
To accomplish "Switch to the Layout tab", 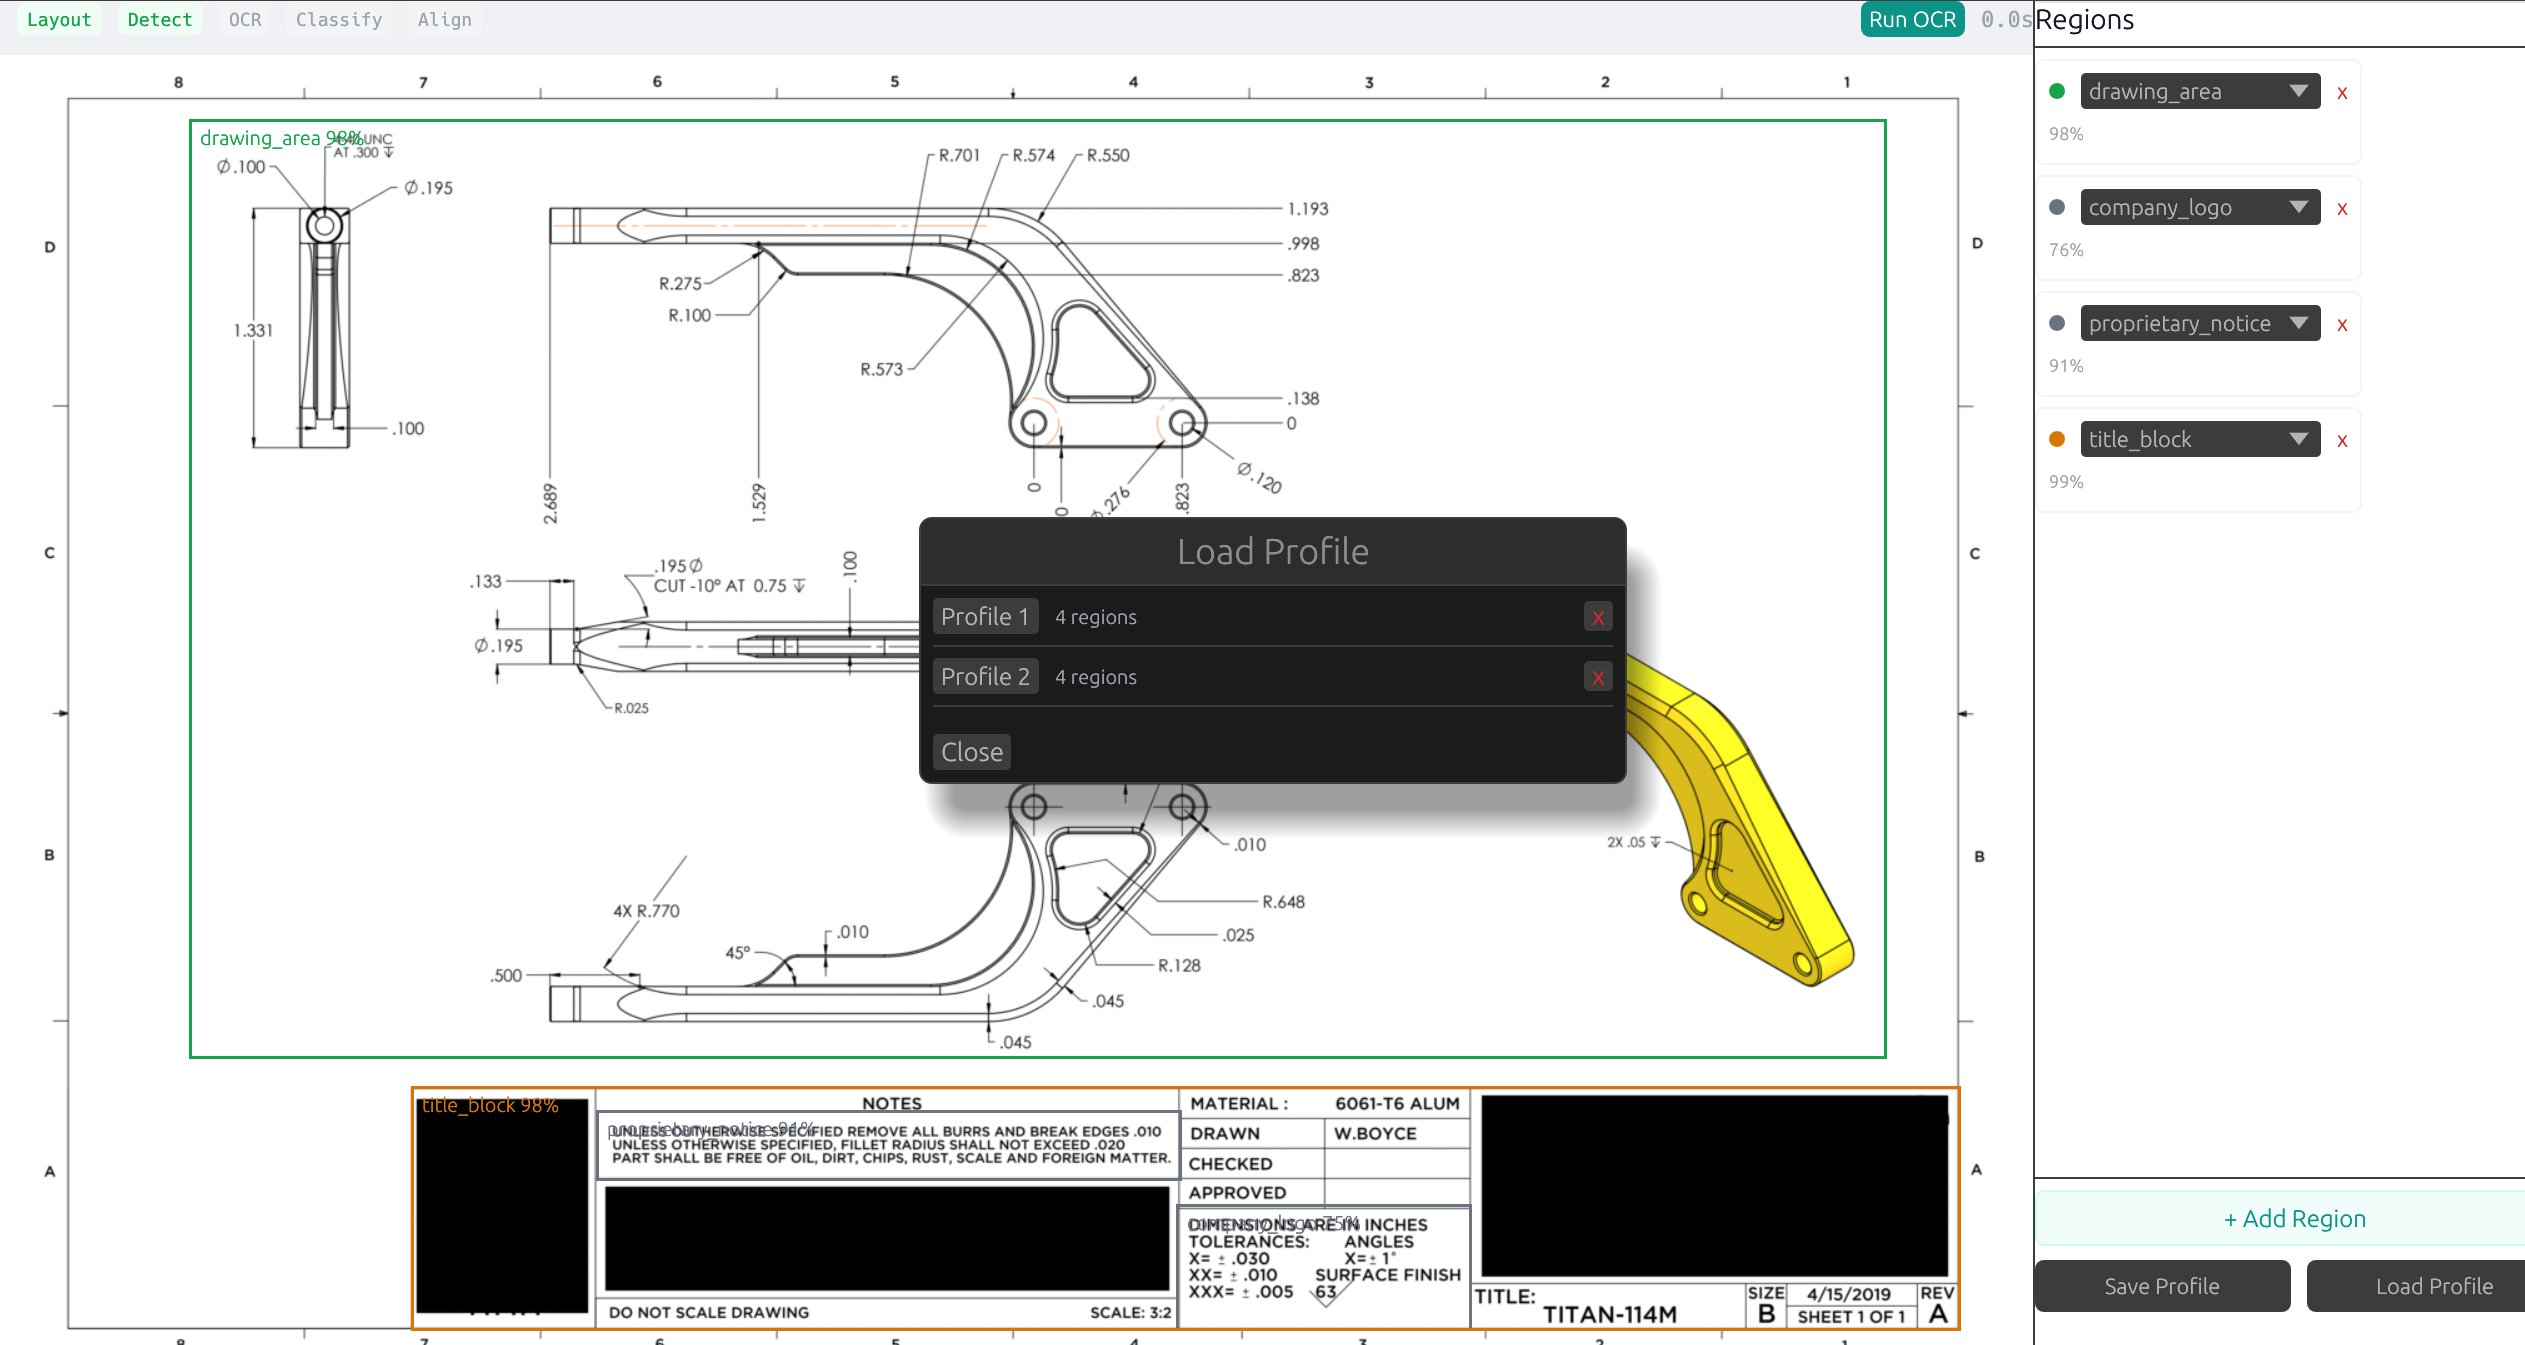I will (58, 20).
